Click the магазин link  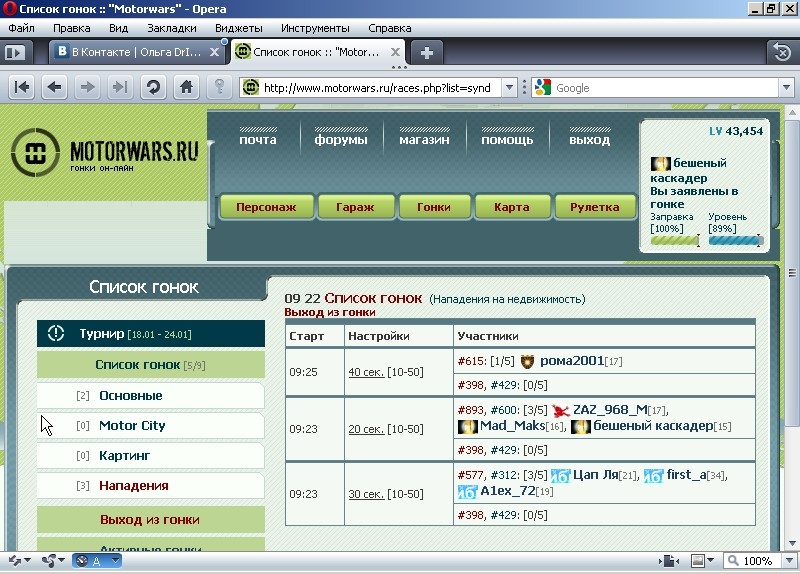pyautogui.click(x=424, y=140)
